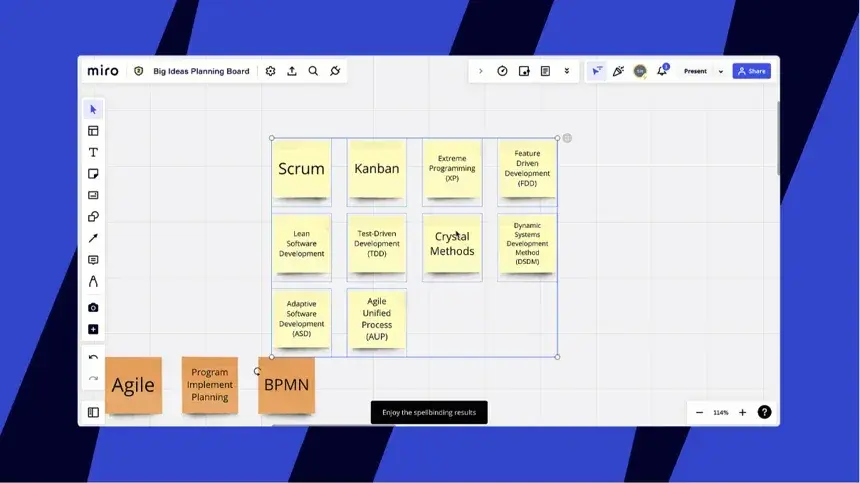The height and width of the screenshot is (483, 860).
Task: Select the Kanban sticky note
Action: pyautogui.click(x=377, y=169)
